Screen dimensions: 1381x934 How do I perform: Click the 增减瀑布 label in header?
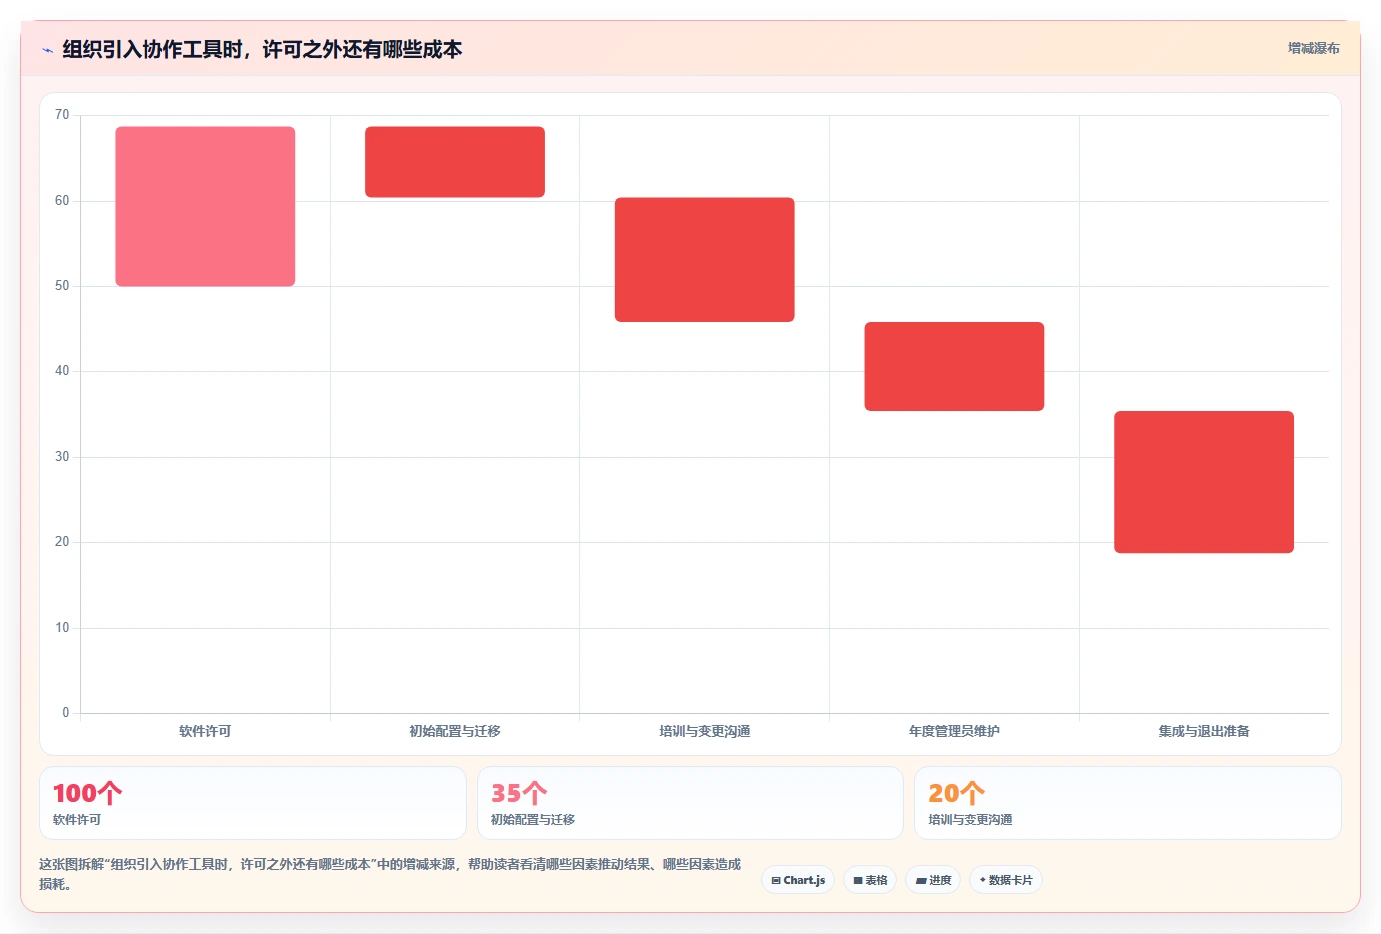pyautogui.click(x=1313, y=48)
